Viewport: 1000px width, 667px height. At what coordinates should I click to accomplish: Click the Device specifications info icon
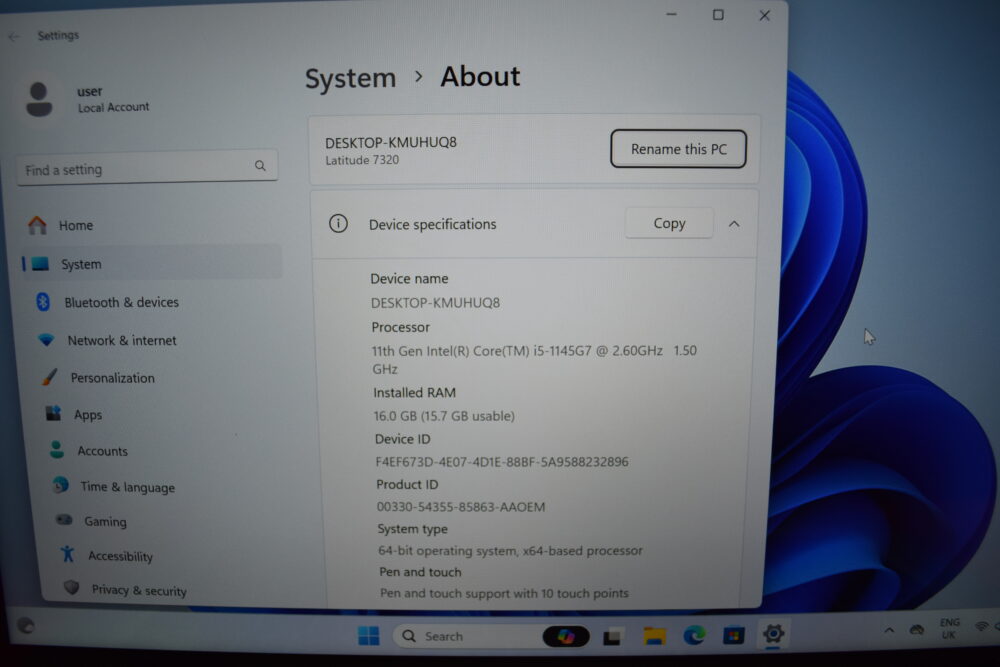click(x=338, y=224)
